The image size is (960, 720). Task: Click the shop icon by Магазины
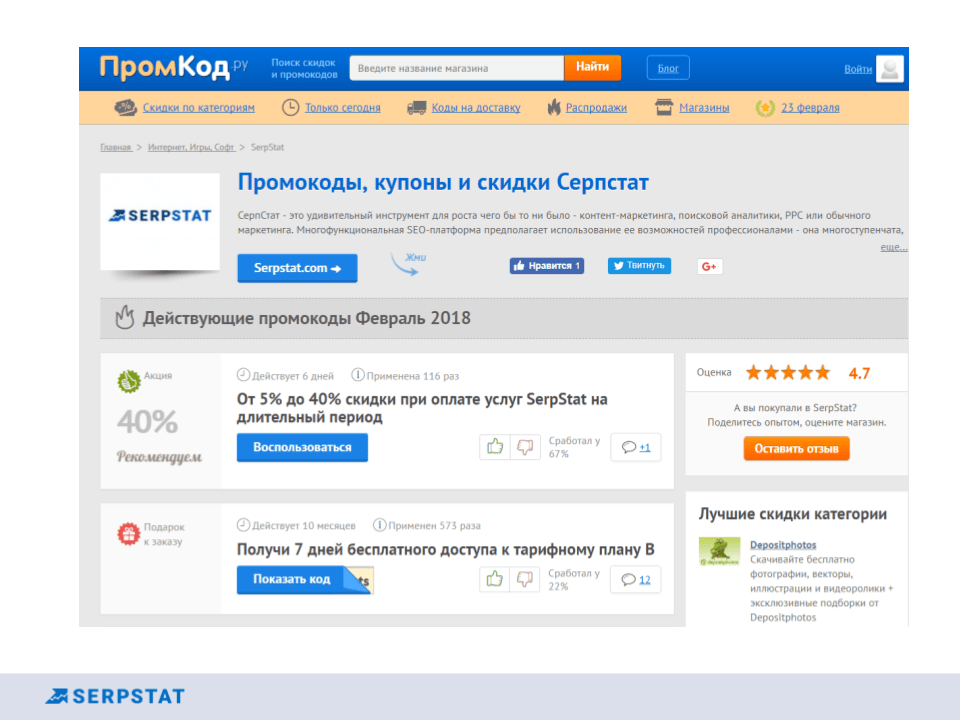(x=664, y=108)
